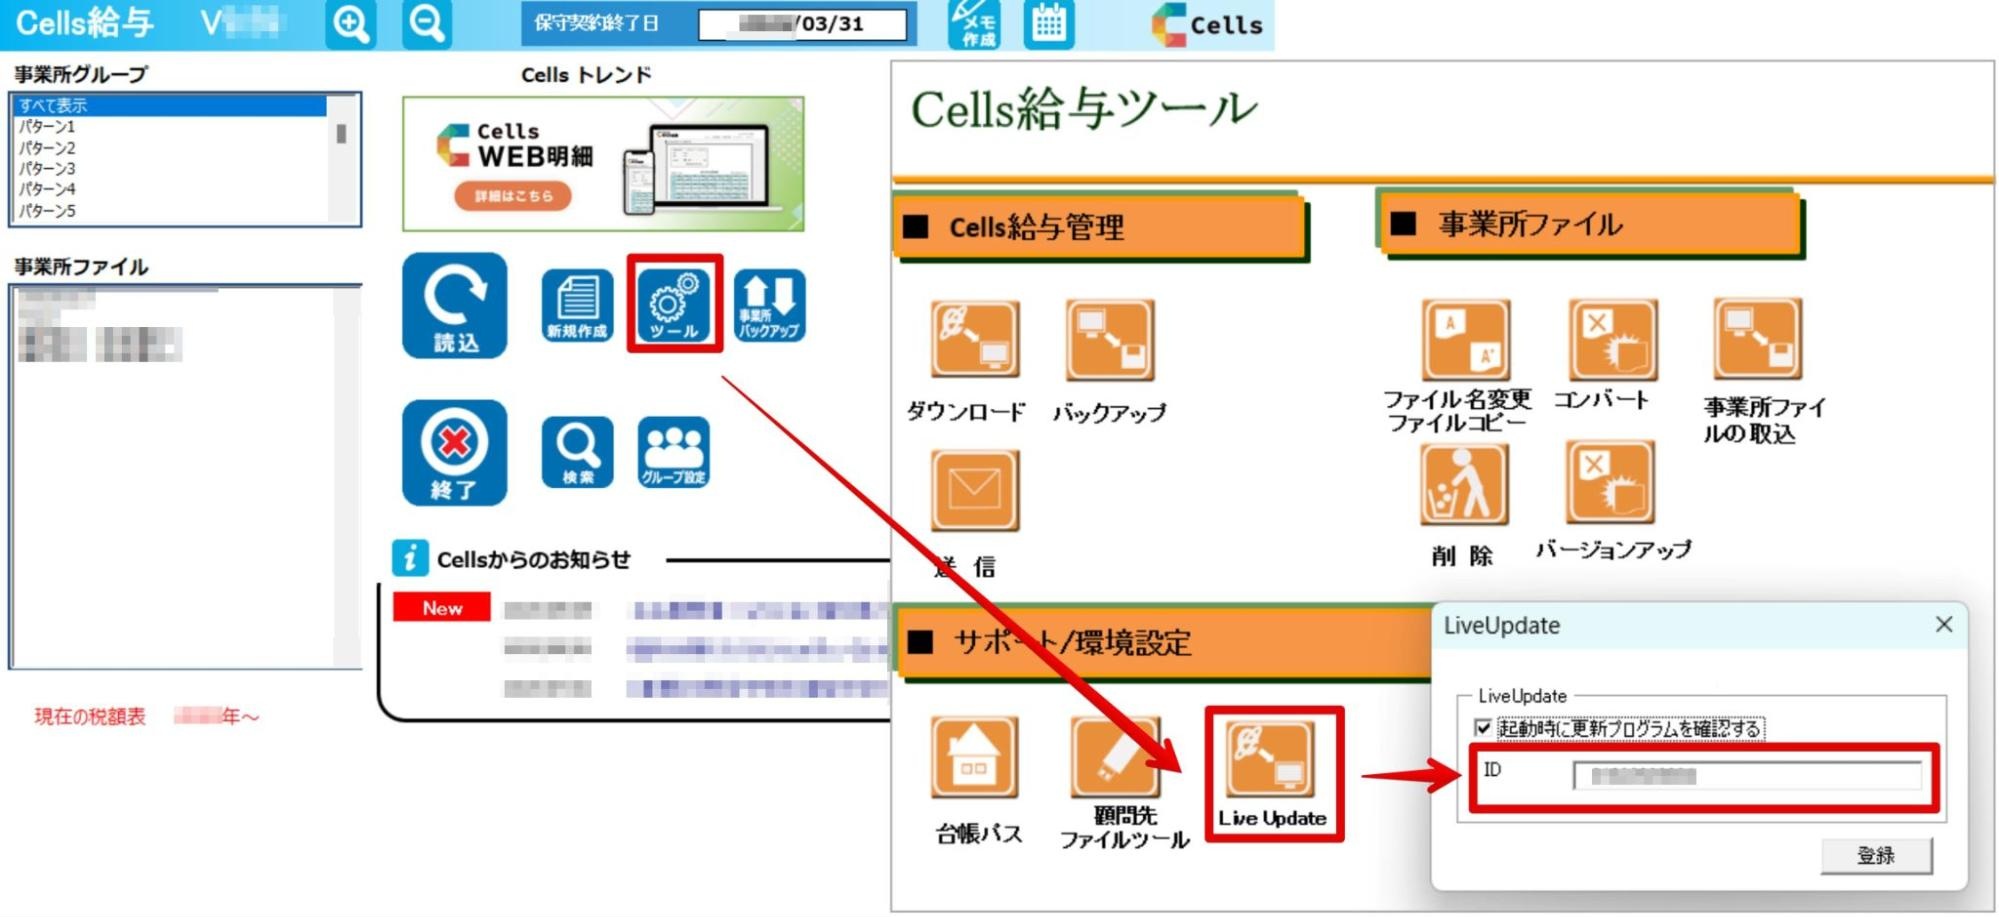Open the バージョンアップ icon
The height and width of the screenshot is (917, 1999).
tap(1609, 483)
